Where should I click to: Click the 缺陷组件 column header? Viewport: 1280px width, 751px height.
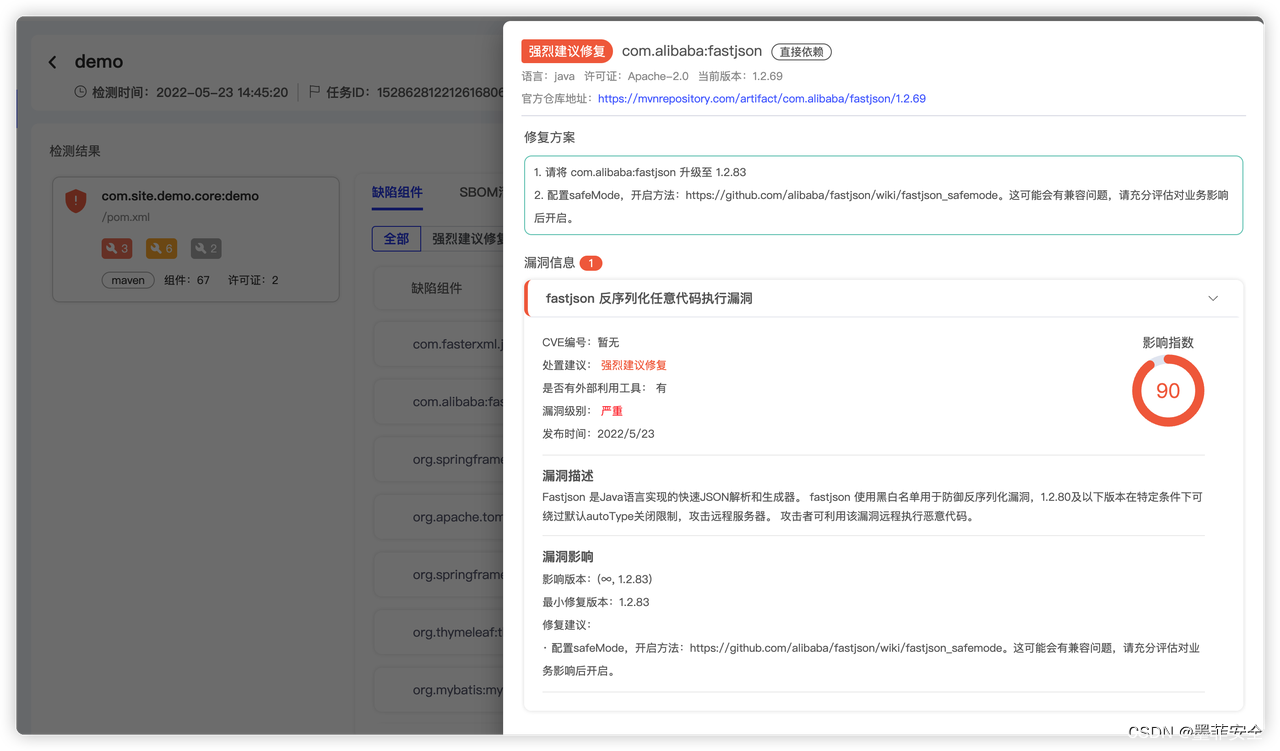tap(437, 288)
